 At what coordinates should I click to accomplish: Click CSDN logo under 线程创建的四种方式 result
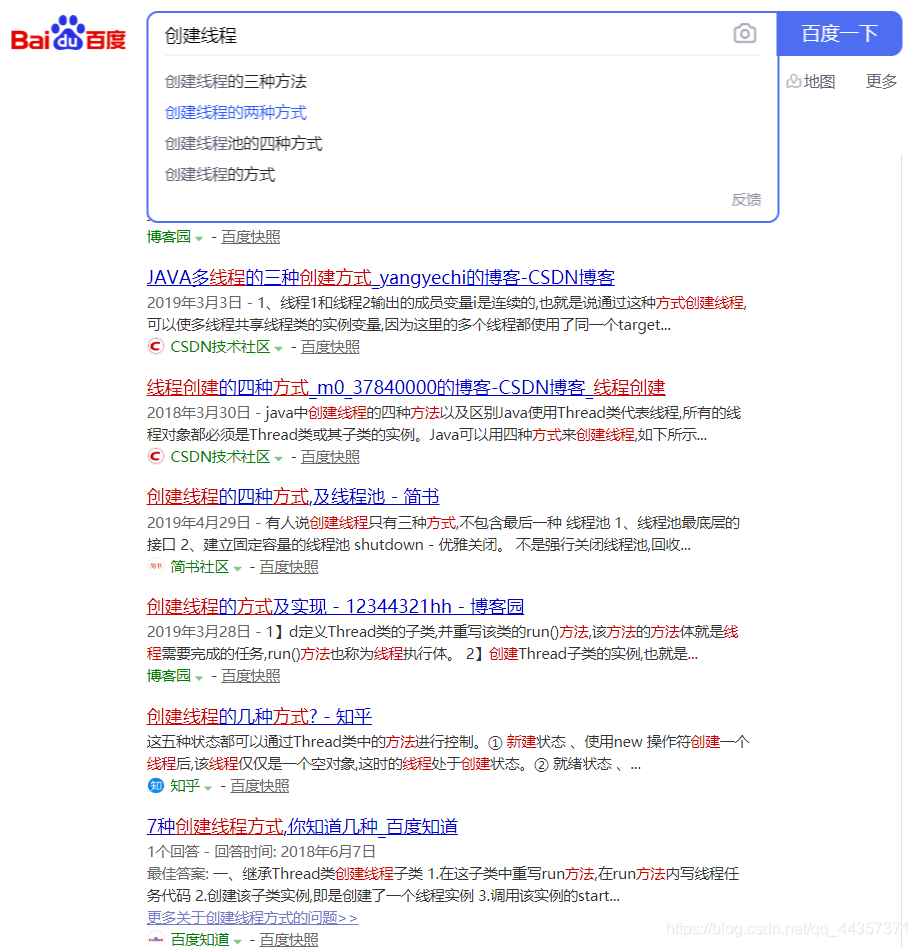tap(156, 457)
